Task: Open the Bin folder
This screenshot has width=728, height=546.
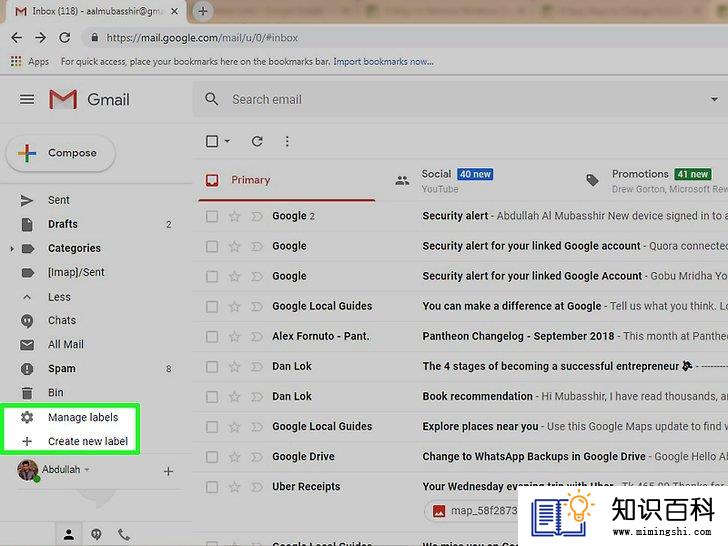Action: point(56,393)
